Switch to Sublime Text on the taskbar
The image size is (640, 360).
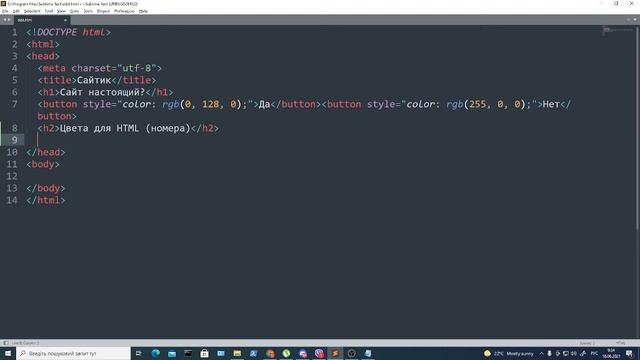[335, 353]
